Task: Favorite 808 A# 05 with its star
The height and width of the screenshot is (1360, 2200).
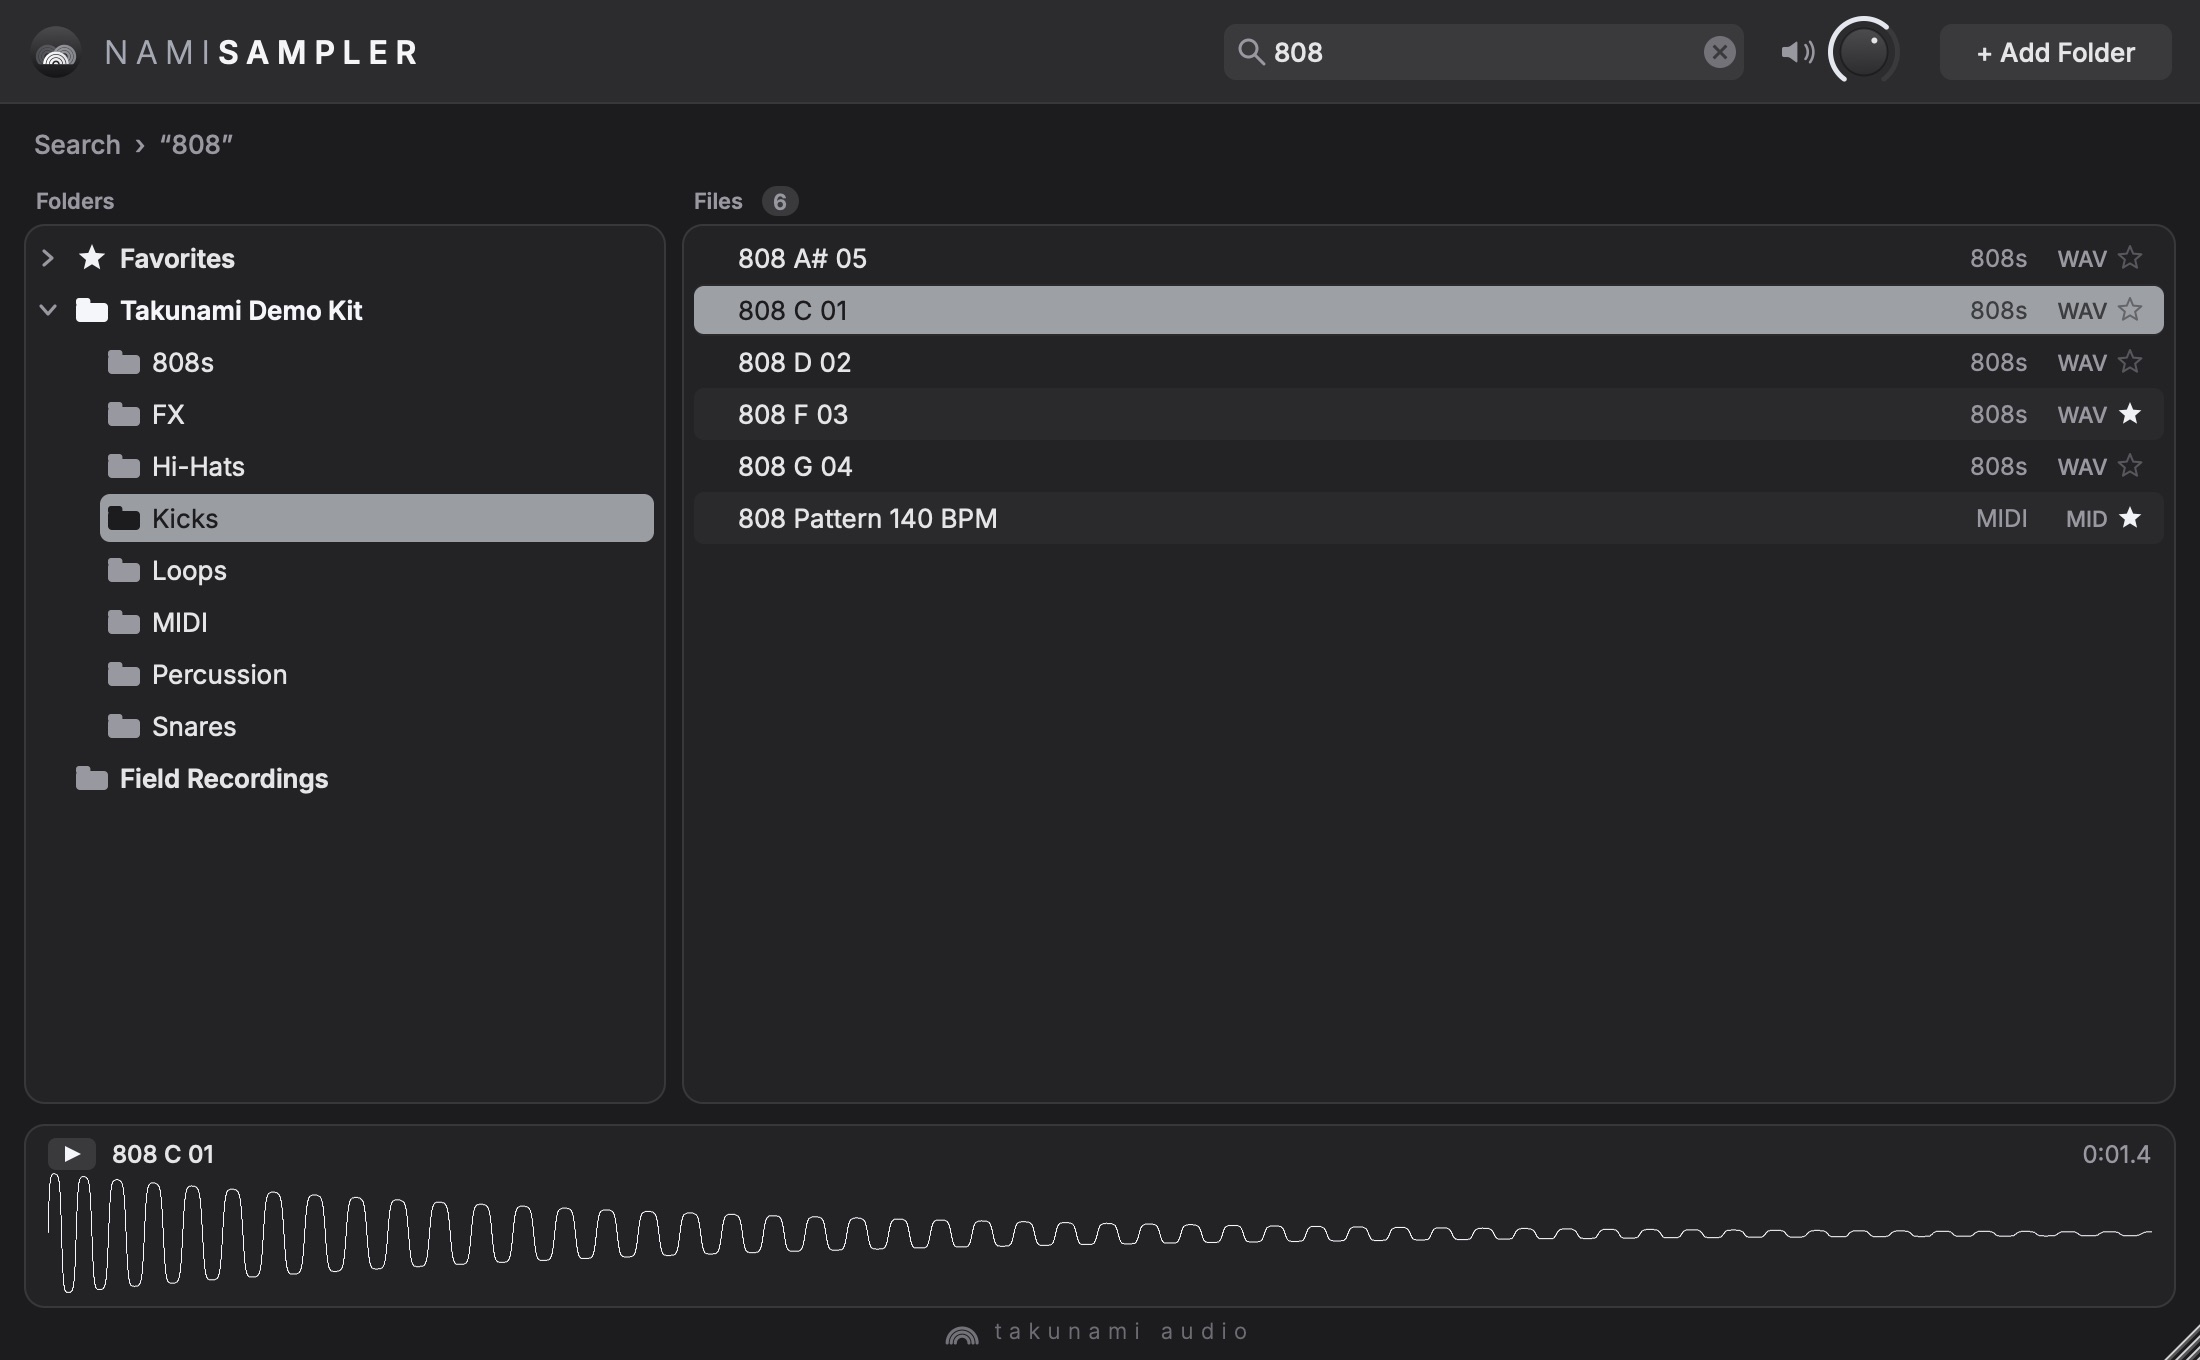Action: (2130, 258)
